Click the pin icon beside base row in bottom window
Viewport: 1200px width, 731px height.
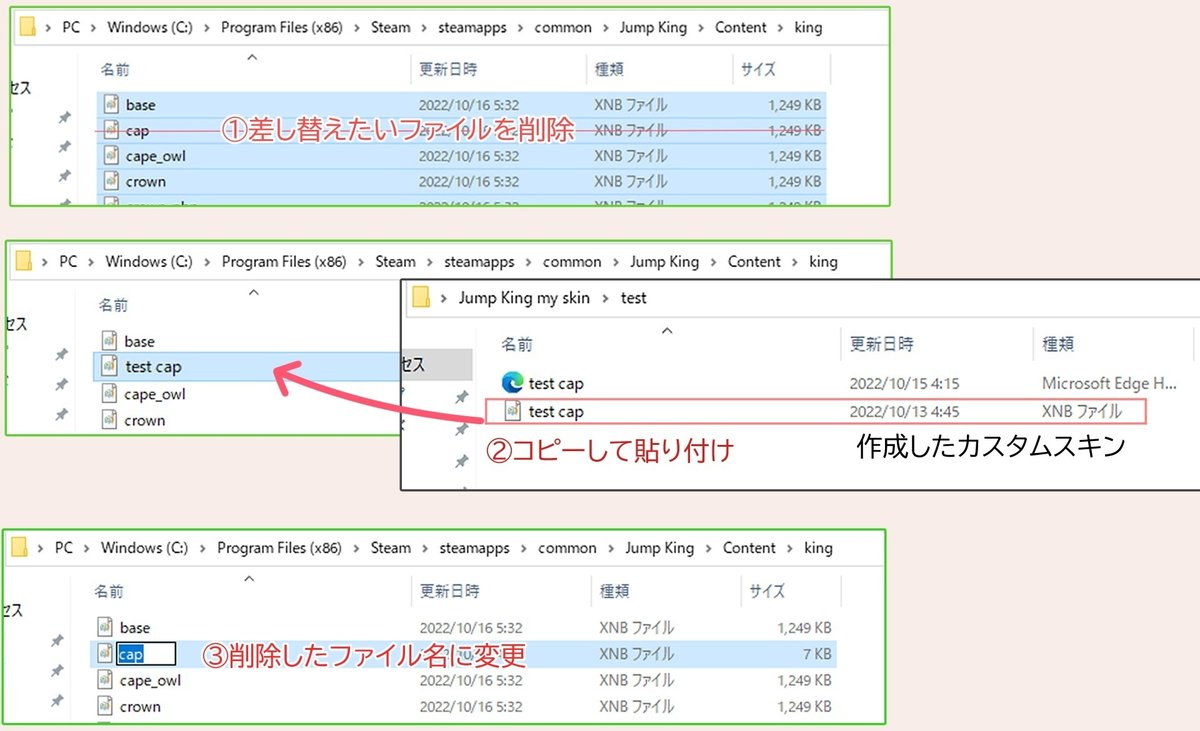(58, 641)
